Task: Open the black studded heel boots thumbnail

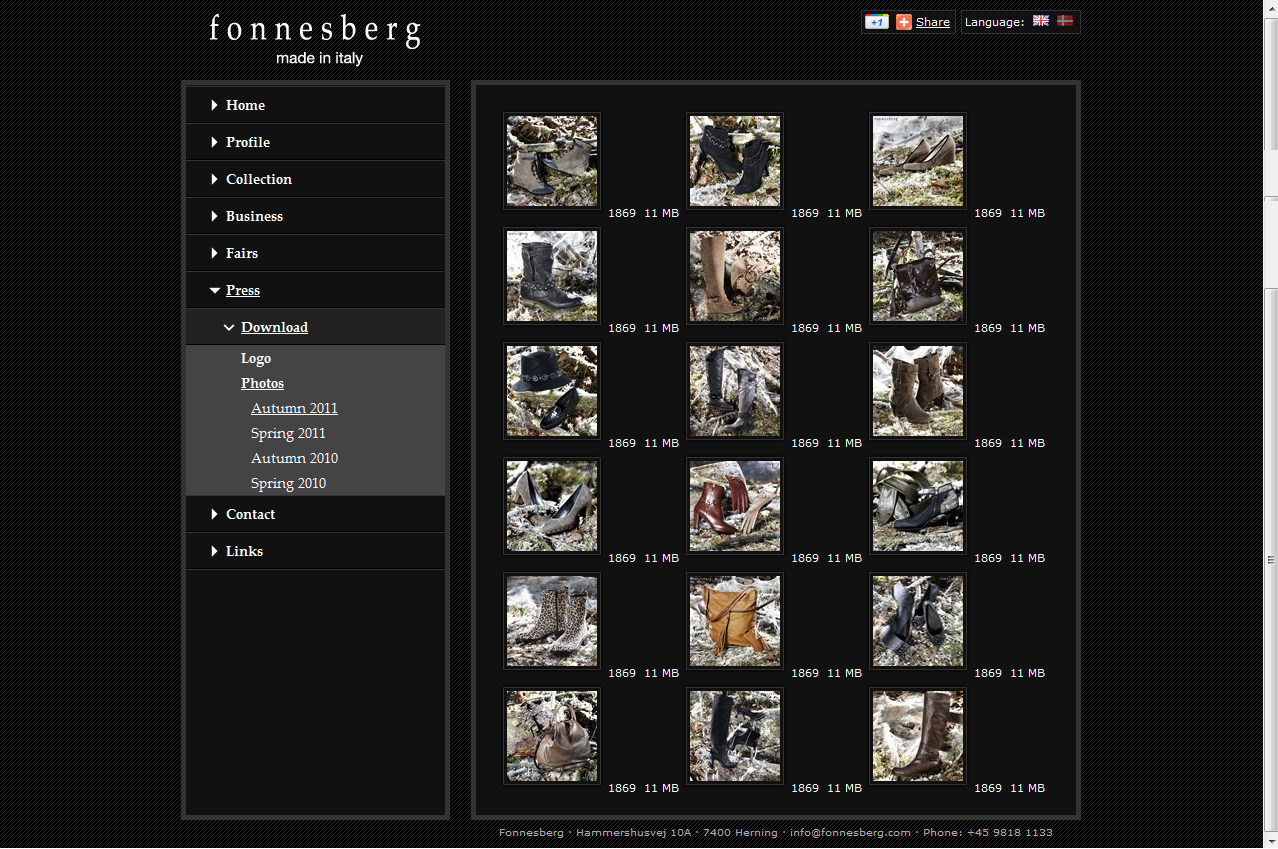Action: coord(735,161)
